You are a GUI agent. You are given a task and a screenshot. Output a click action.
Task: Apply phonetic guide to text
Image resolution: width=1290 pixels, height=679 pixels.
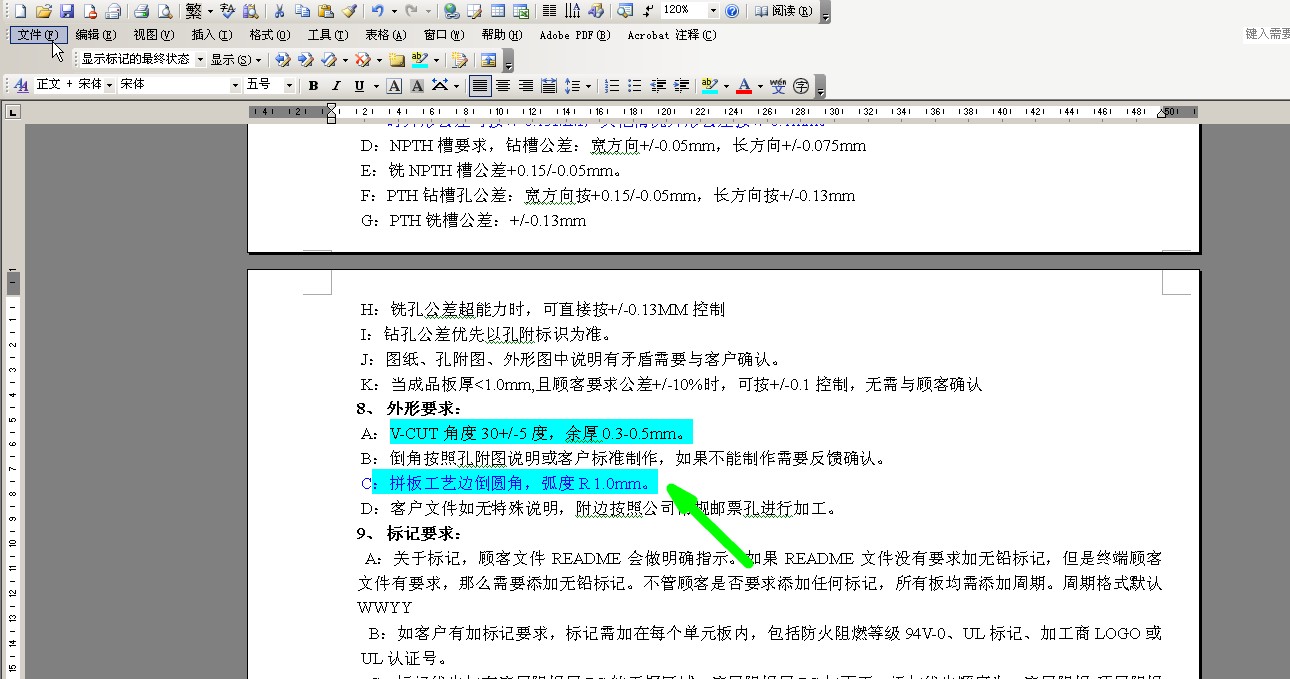pos(778,86)
